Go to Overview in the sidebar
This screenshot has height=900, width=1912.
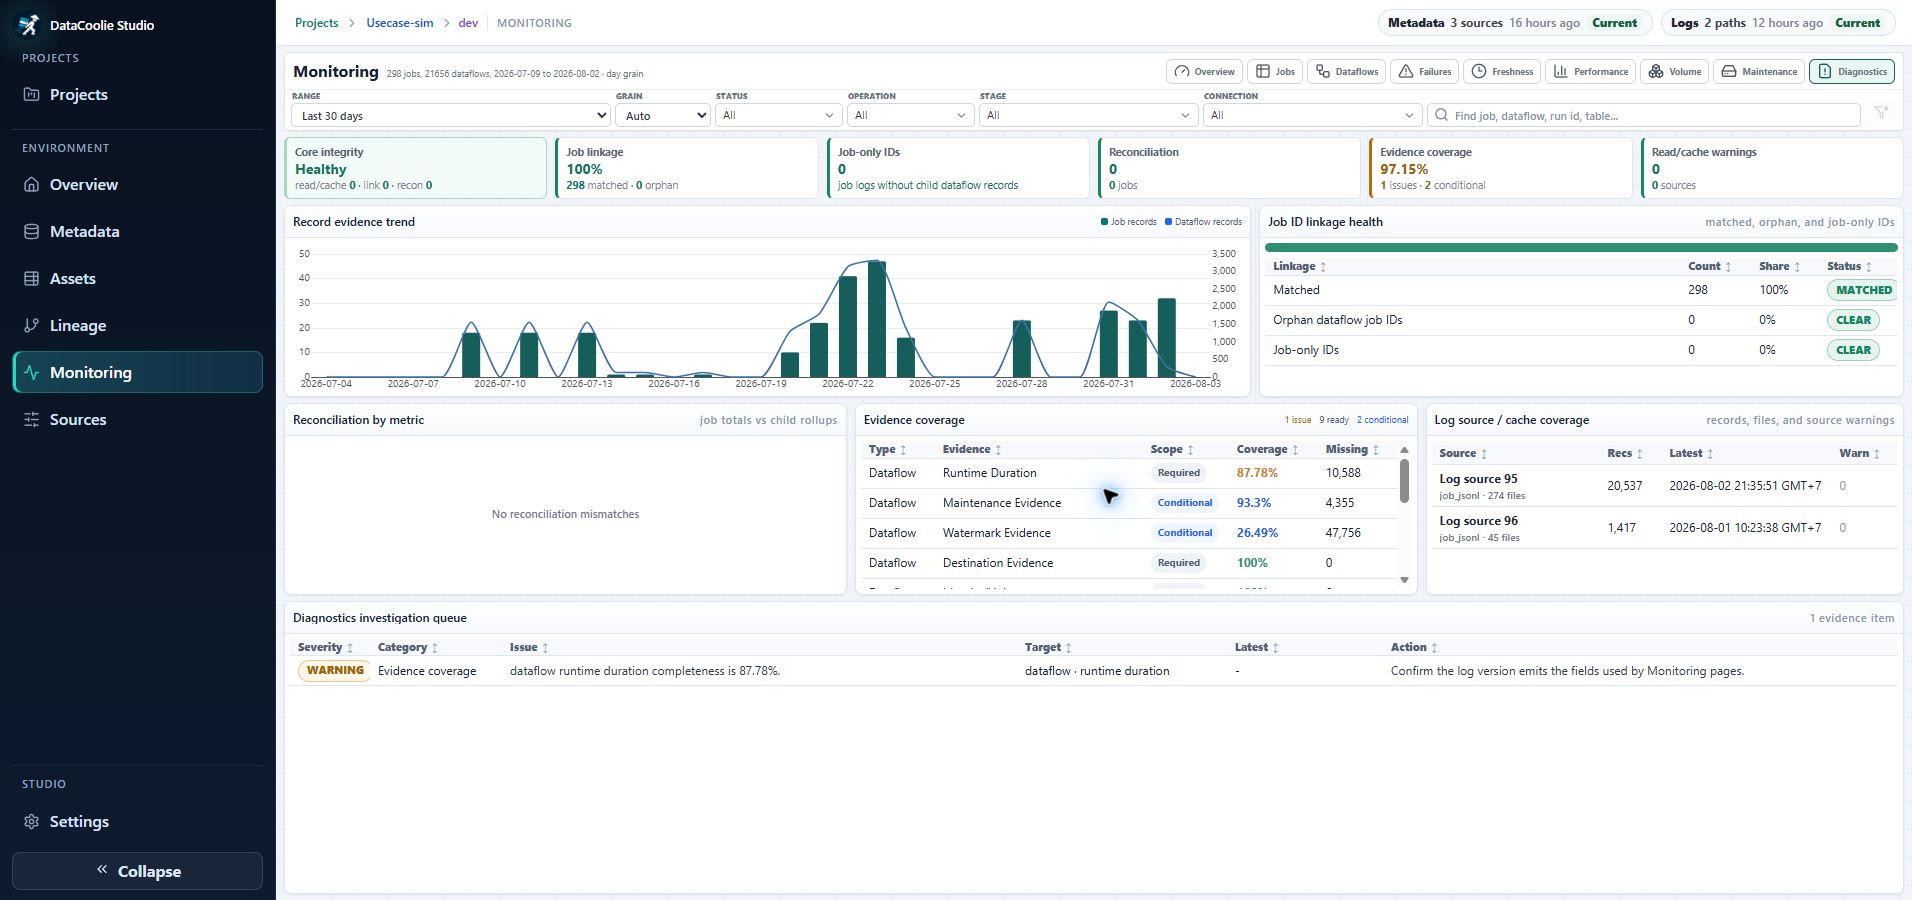click(x=137, y=185)
